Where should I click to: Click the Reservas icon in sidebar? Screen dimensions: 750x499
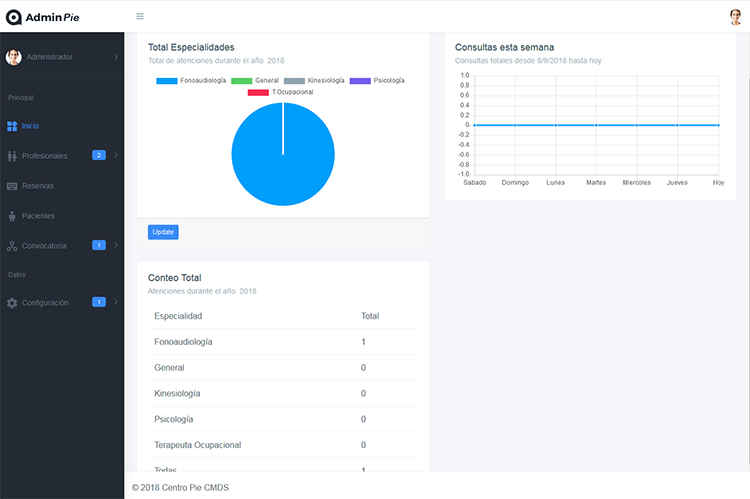[12, 186]
